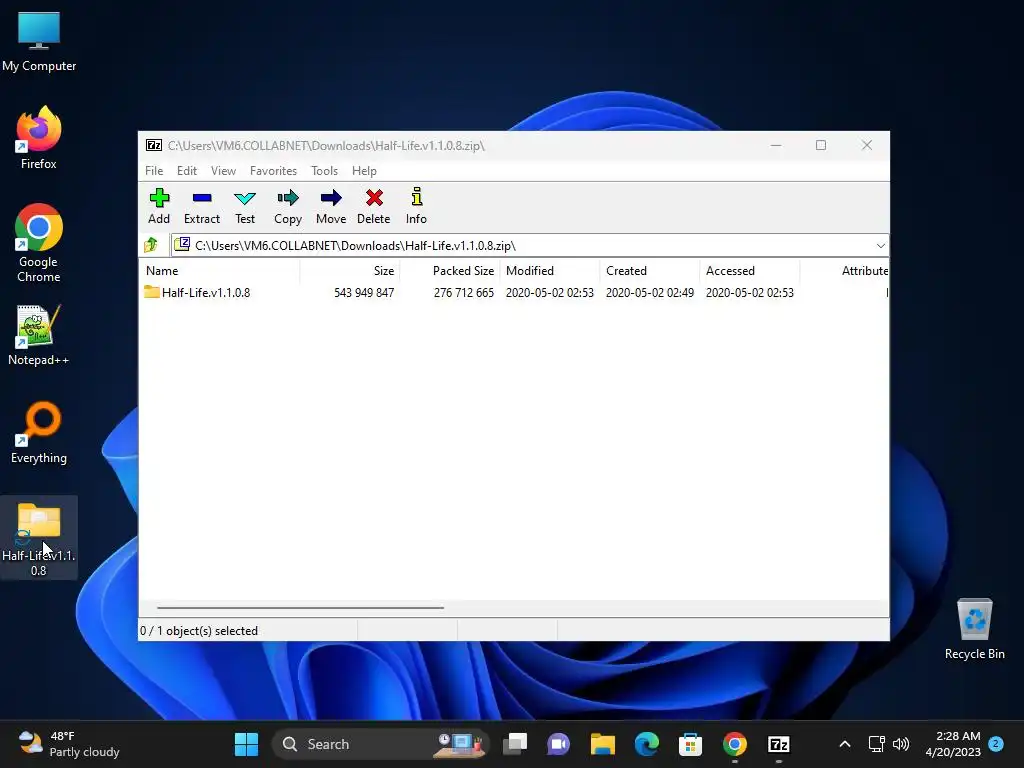Click the taskbar Search box
This screenshot has width=1024, height=768.
[x=380, y=744]
